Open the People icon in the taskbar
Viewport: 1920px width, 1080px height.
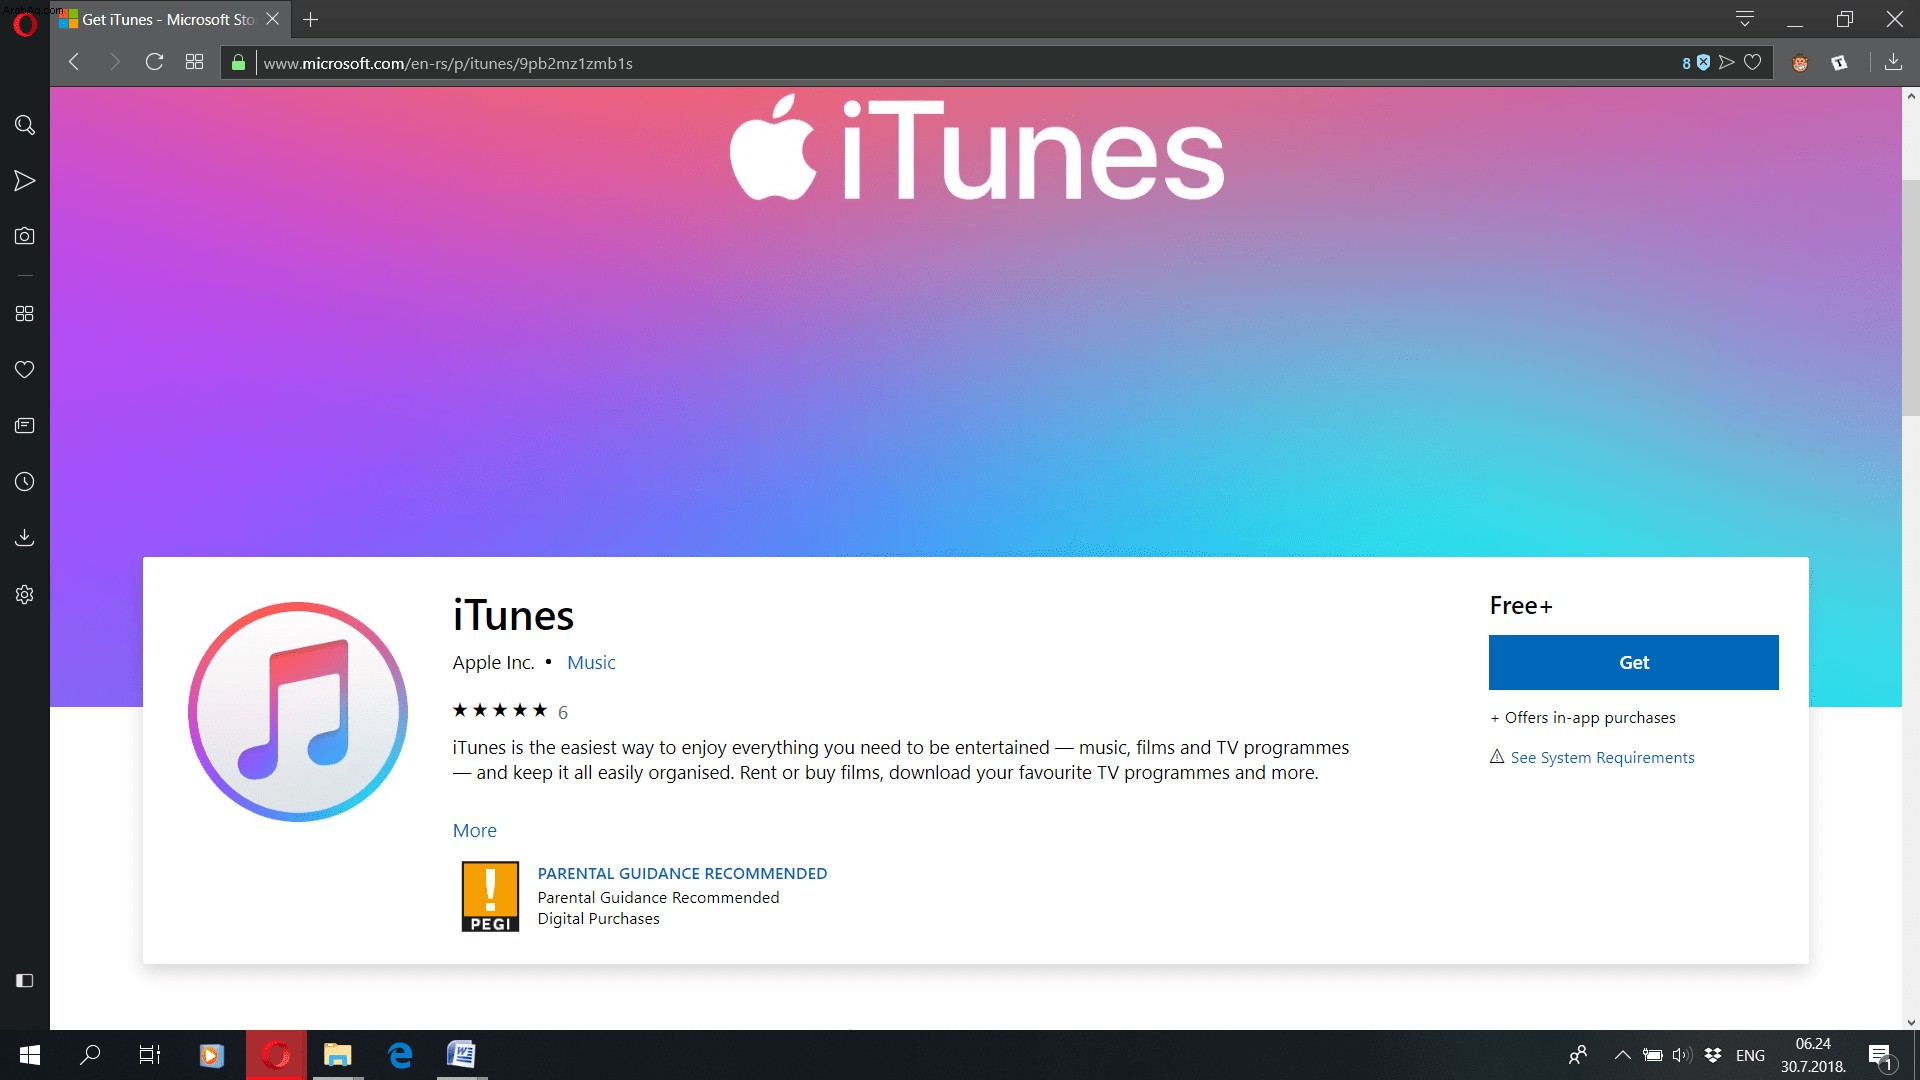point(1578,1055)
